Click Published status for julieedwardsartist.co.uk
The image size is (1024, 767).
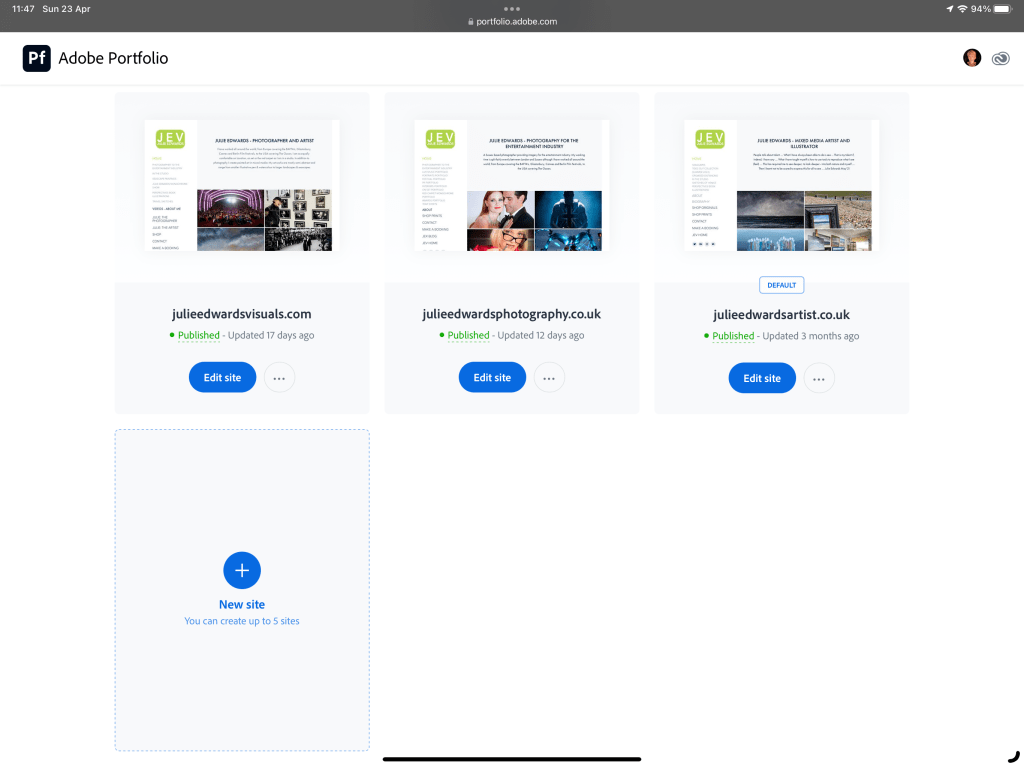[x=733, y=336]
